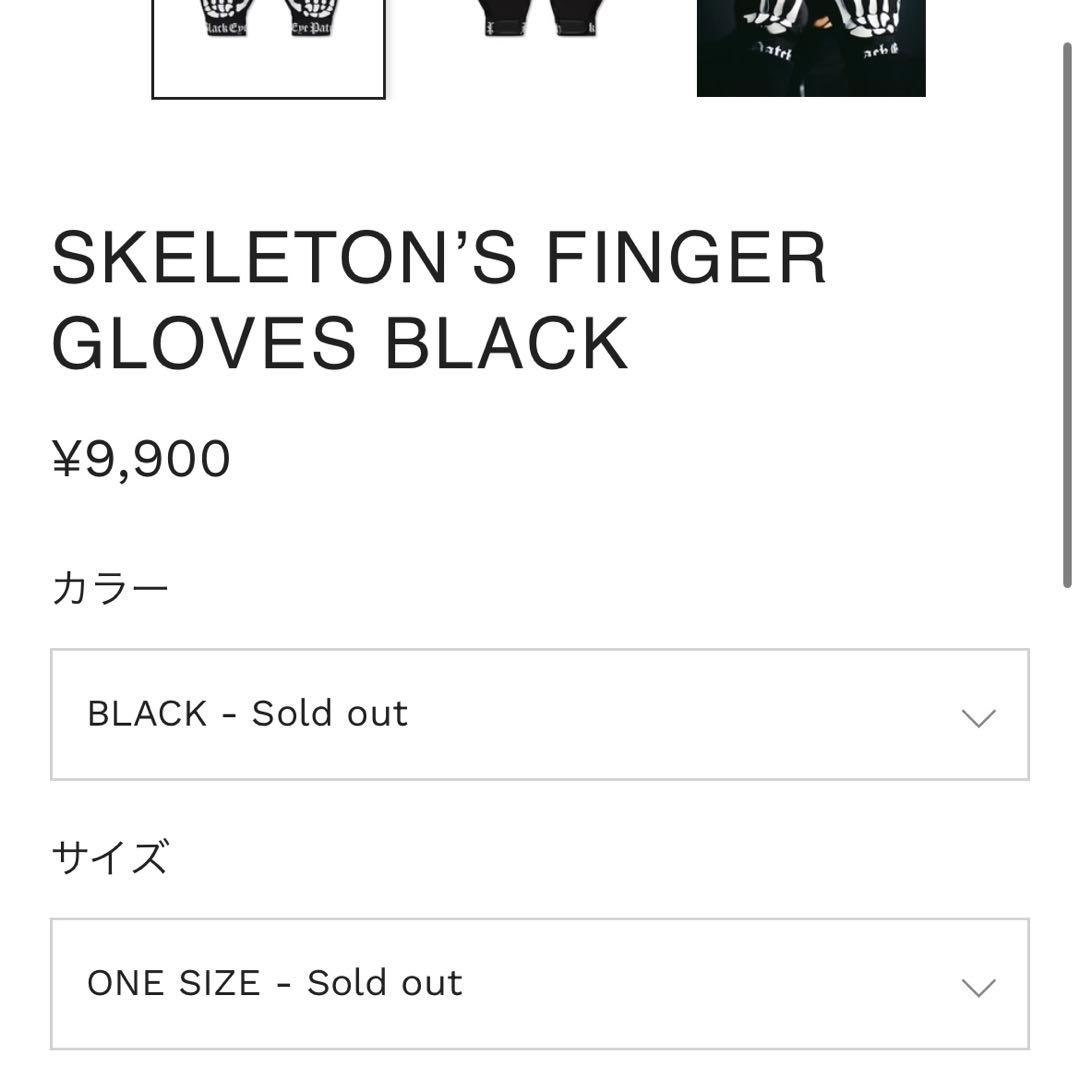Expand the サイズ size selector
The width and height of the screenshot is (1080, 1080).
(540, 984)
